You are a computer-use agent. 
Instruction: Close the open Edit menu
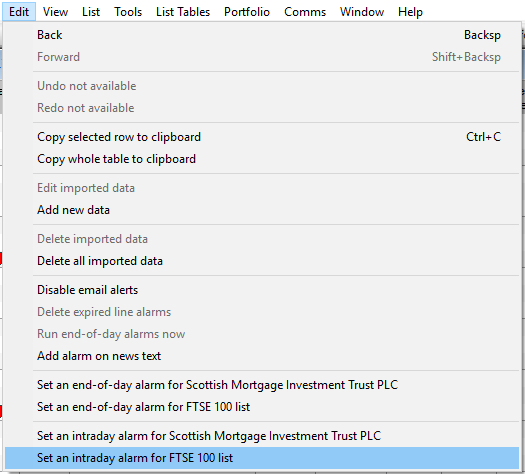click(19, 12)
